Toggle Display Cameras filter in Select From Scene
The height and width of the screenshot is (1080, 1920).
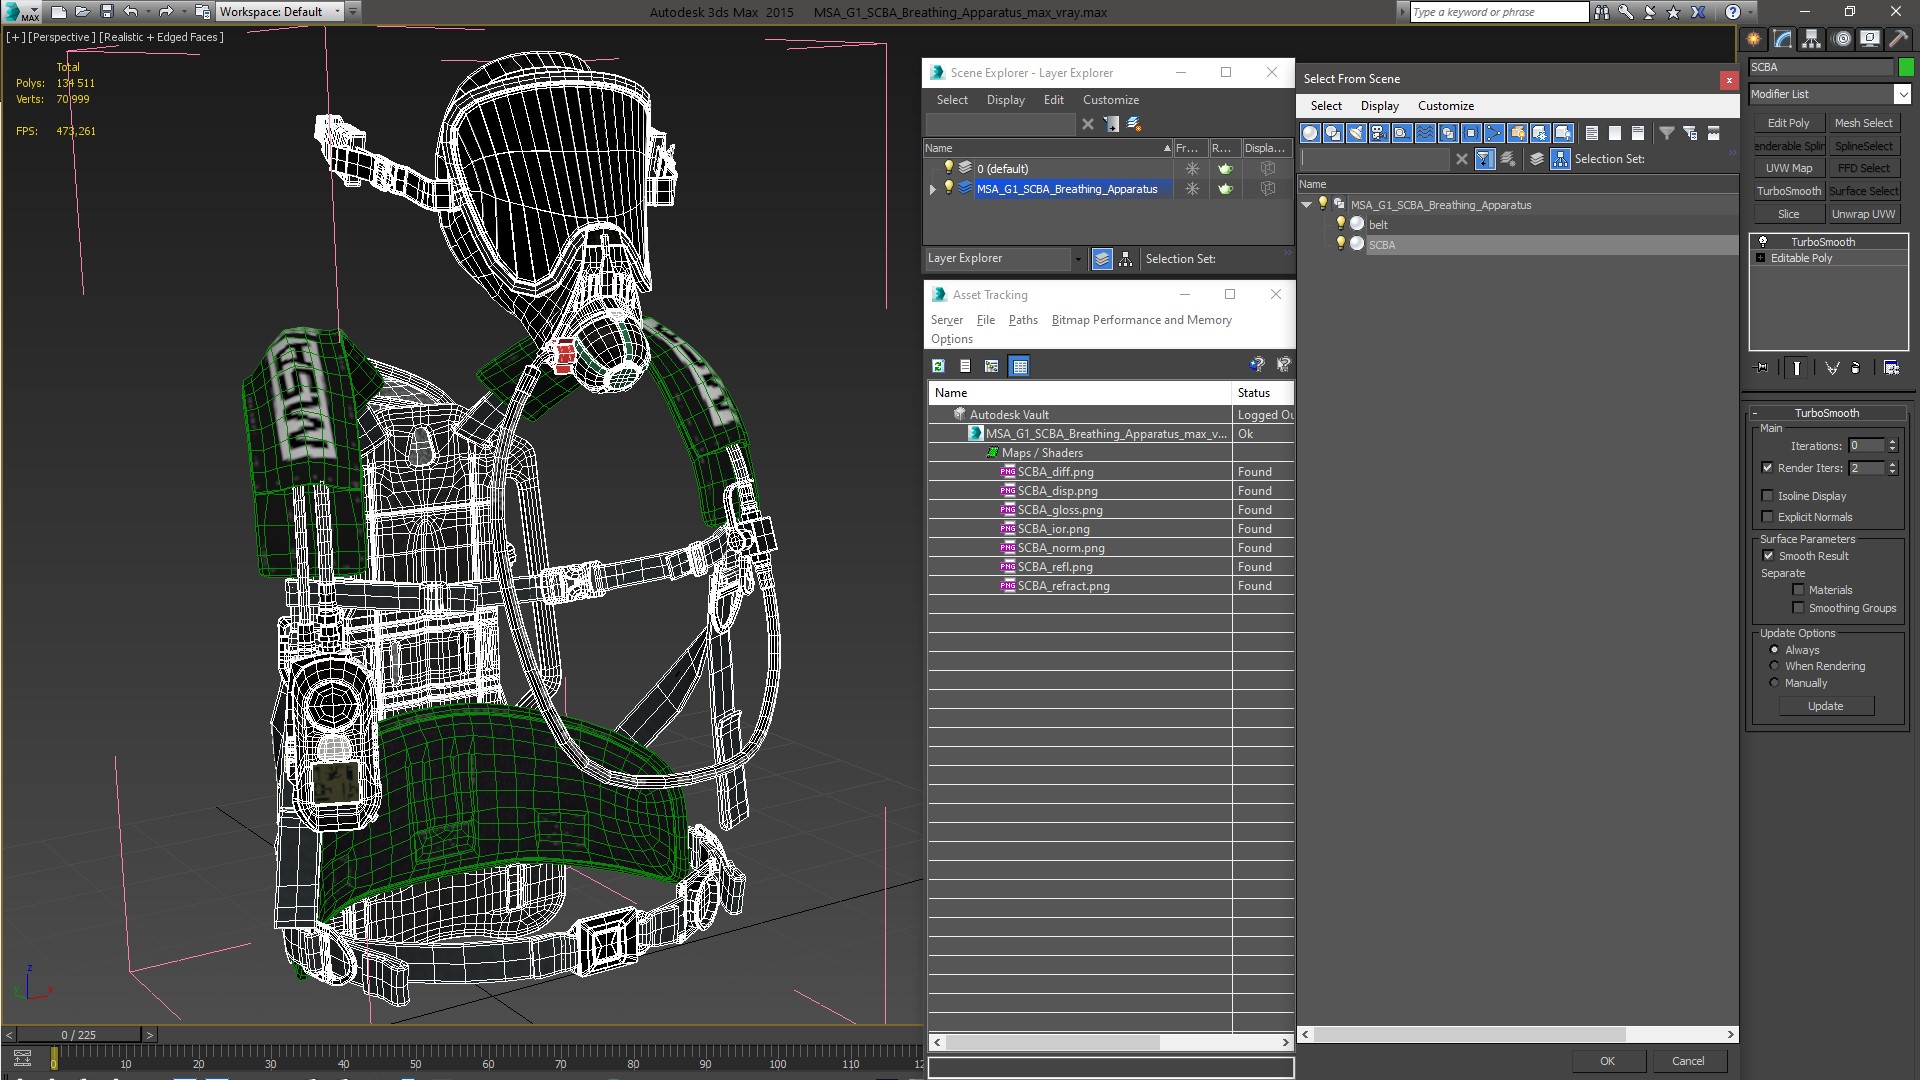(1379, 133)
